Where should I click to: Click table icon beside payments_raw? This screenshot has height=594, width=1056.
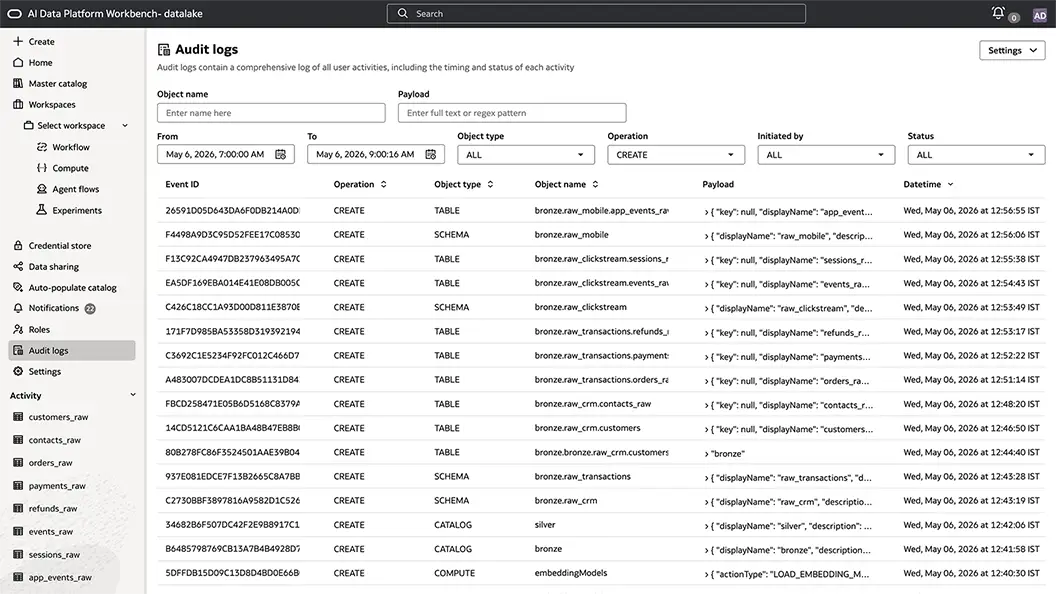click(x=18, y=486)
